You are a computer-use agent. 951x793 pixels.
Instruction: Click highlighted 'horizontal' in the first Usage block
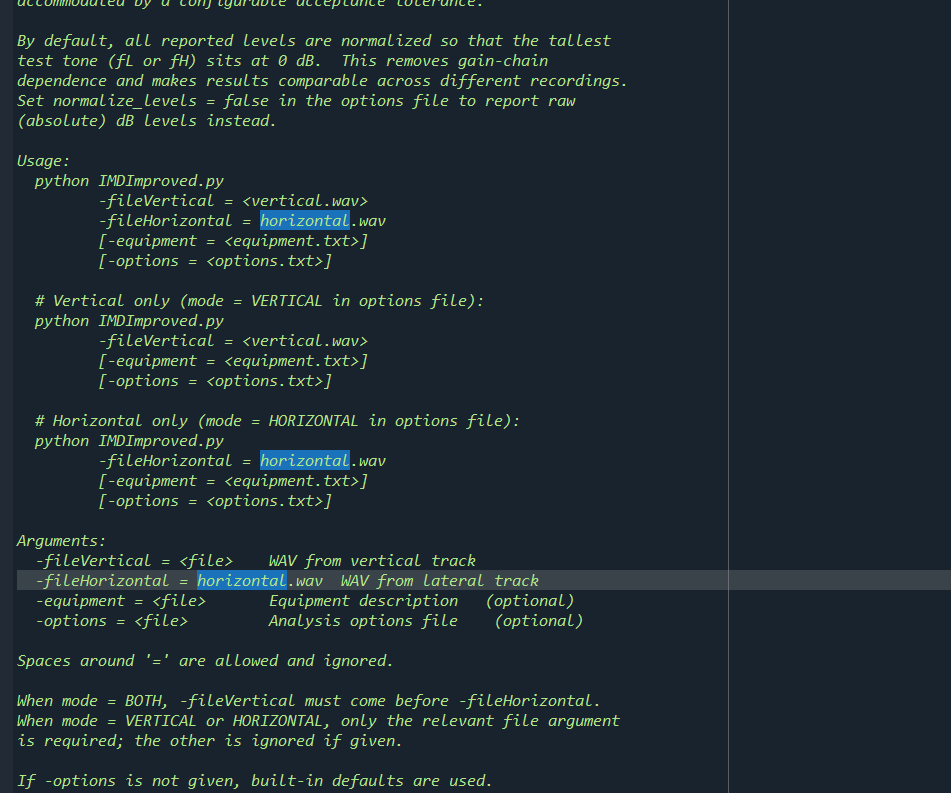point(305,221)
